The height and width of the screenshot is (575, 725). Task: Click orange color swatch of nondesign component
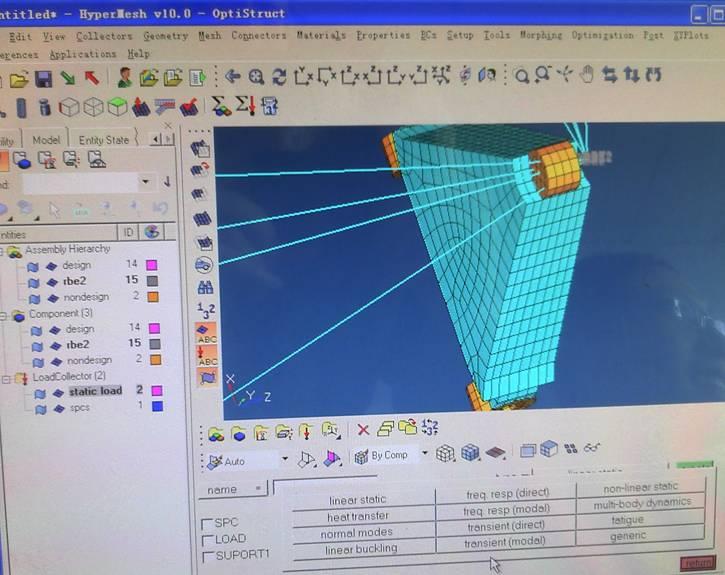(156, 360)
